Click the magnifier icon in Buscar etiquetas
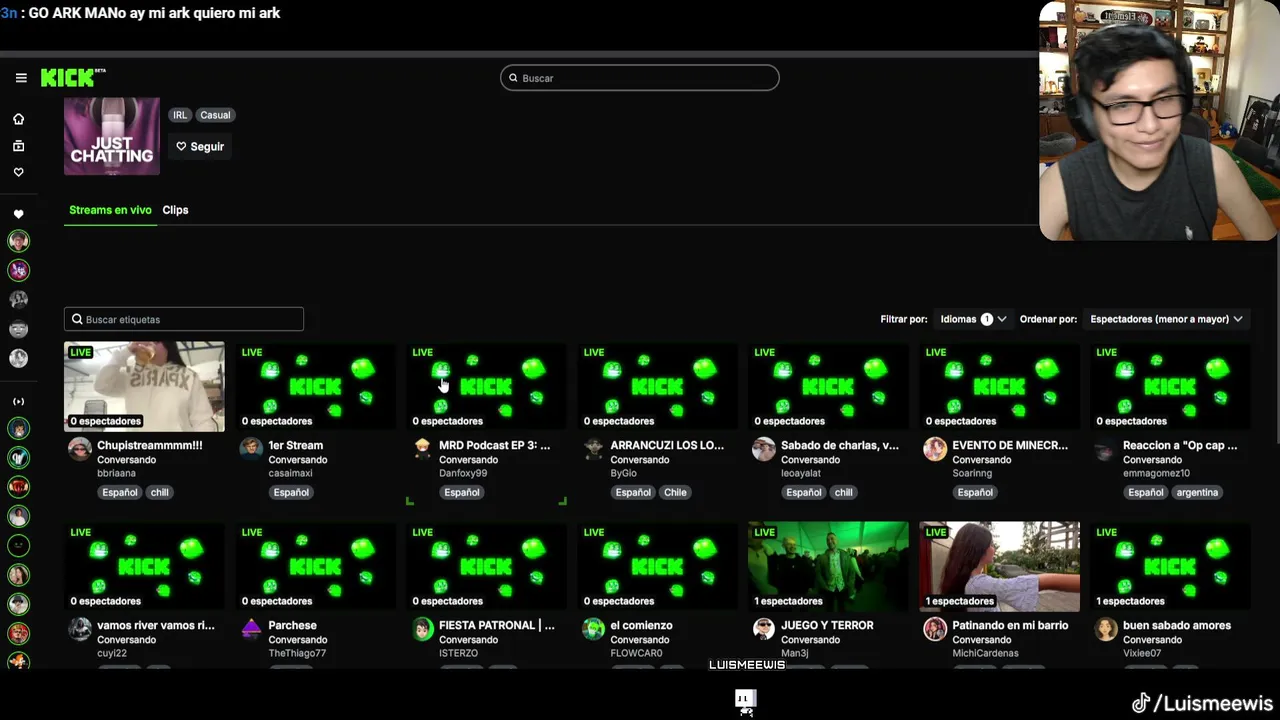The height and width of the screenshot is (720, 1280). [77, 319]
